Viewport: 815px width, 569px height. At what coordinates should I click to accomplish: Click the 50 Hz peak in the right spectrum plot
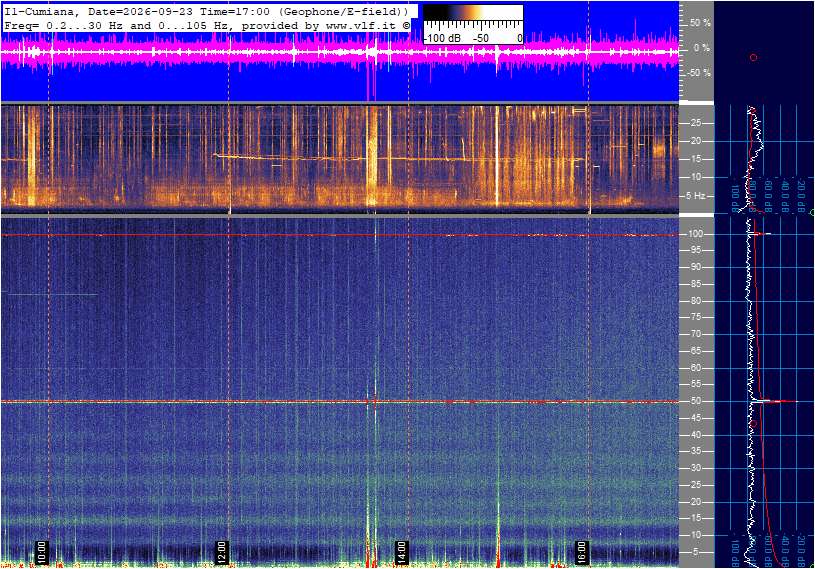(774, 401)
